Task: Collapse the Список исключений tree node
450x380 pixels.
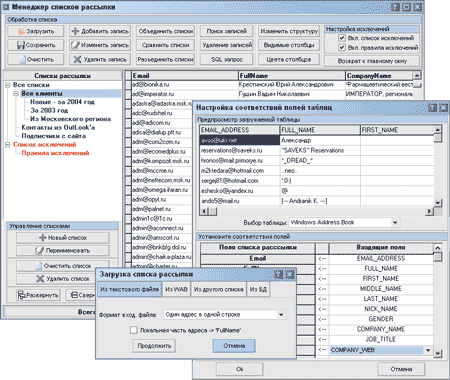Action: (x=8, y=145)
